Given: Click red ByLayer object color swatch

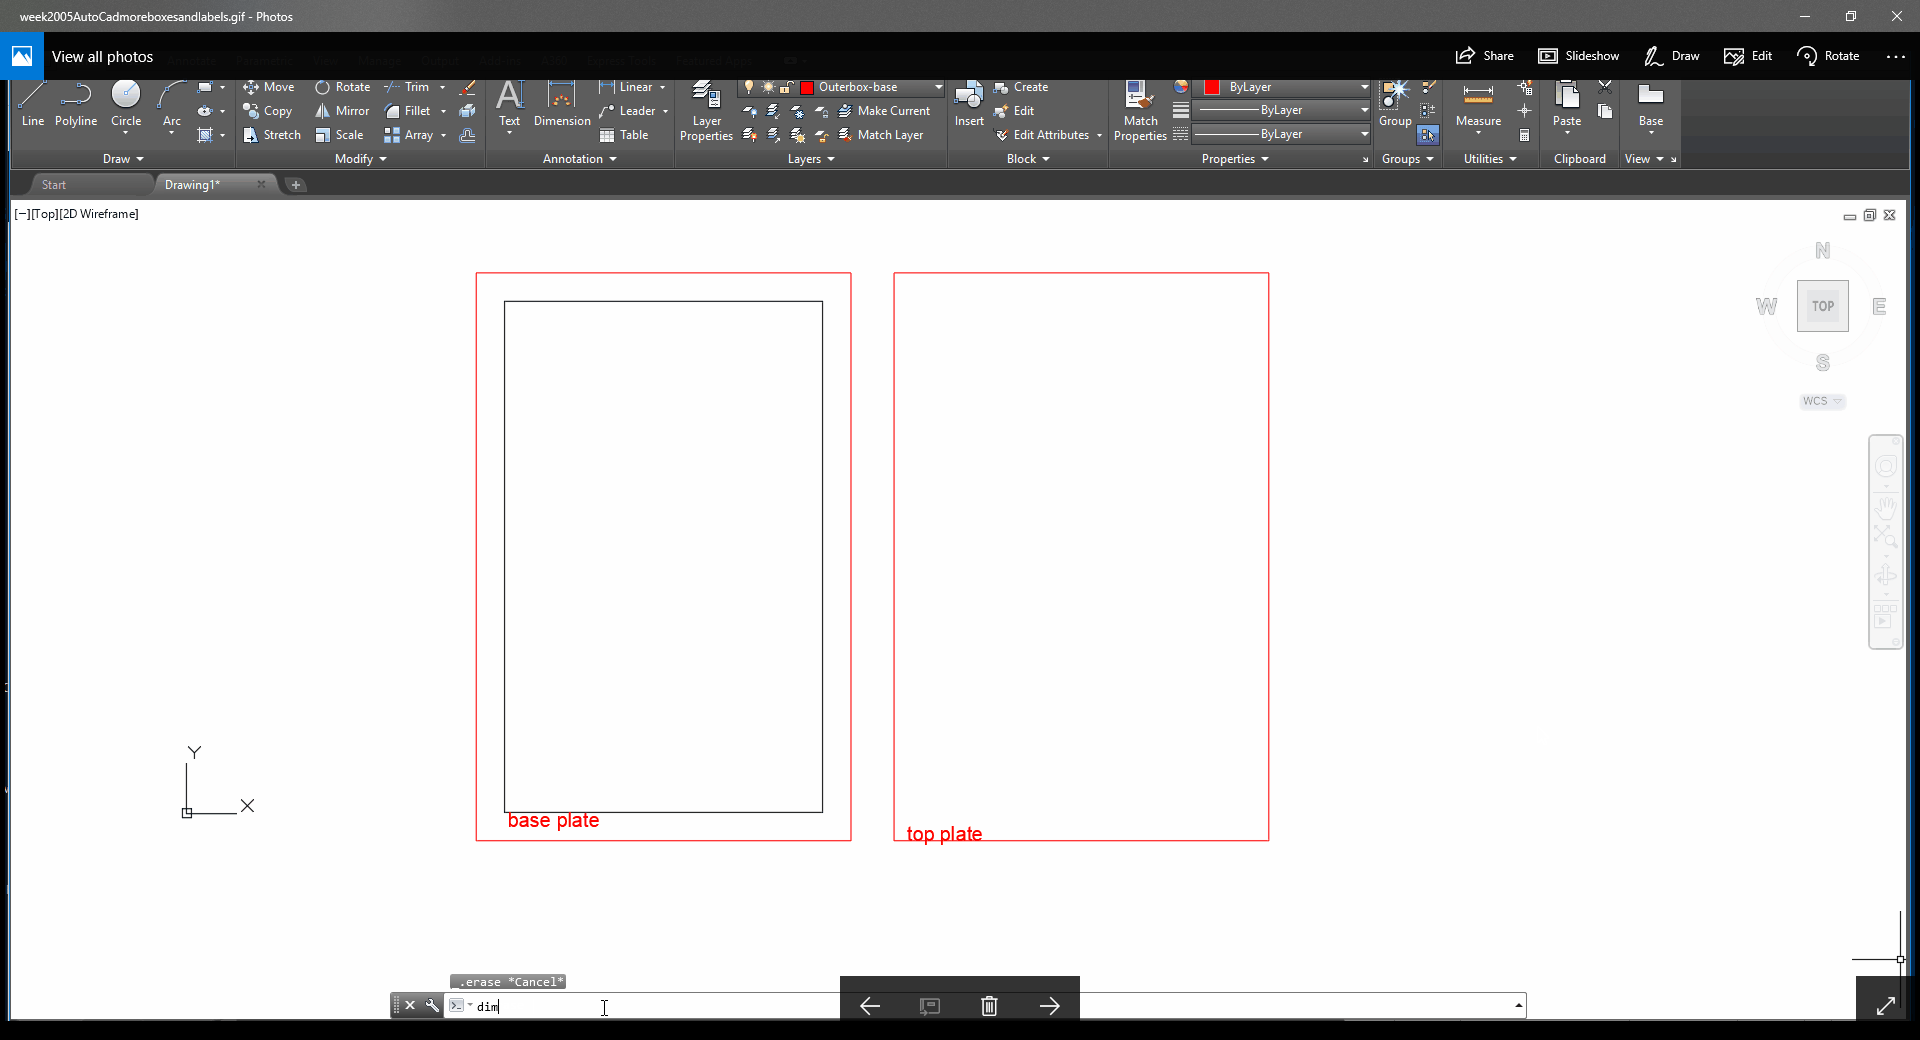Looking at the screenshot, I should pyautogui.click(x=1212, y=87).
